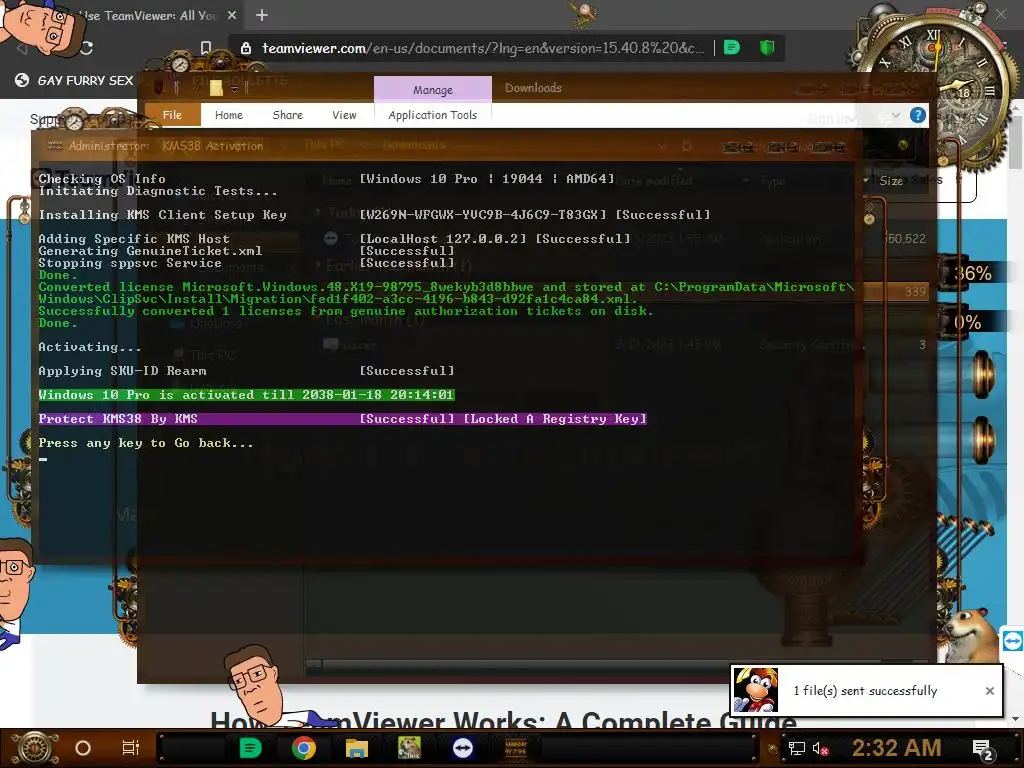Screen dimensions: 1024x768
Task: View site information via the padlock icon
Action: point(246,48)
